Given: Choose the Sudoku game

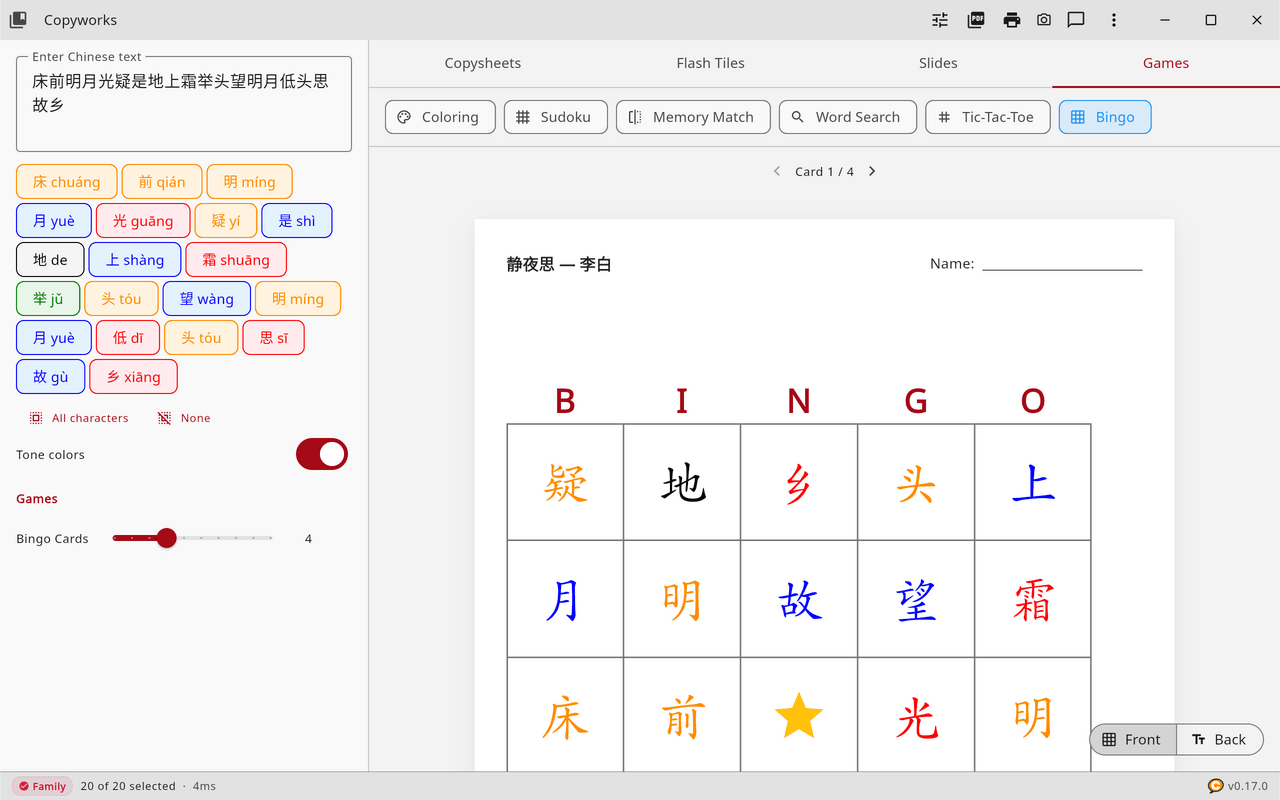Looking at the screenshot, I should 555,117.
